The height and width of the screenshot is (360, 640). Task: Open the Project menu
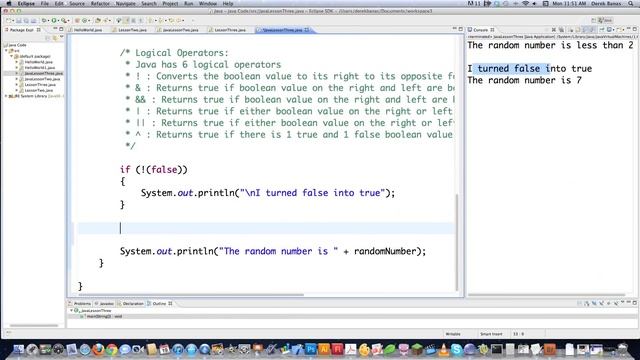pos(170,3)
